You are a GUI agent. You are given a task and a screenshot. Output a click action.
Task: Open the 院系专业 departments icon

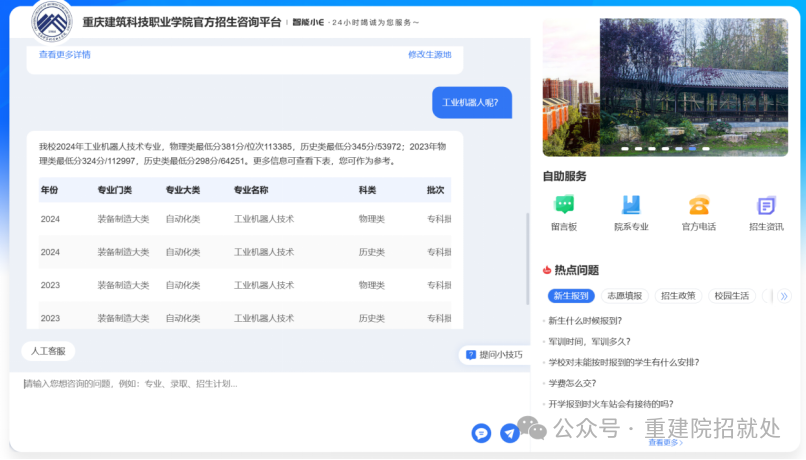pos(631,206)
